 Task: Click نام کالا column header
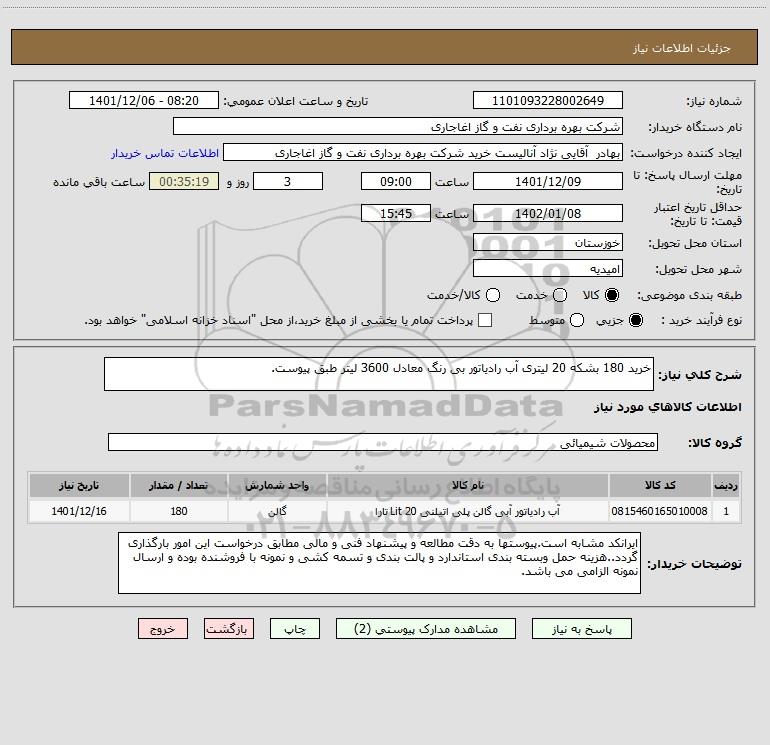[x=468, y=486]
